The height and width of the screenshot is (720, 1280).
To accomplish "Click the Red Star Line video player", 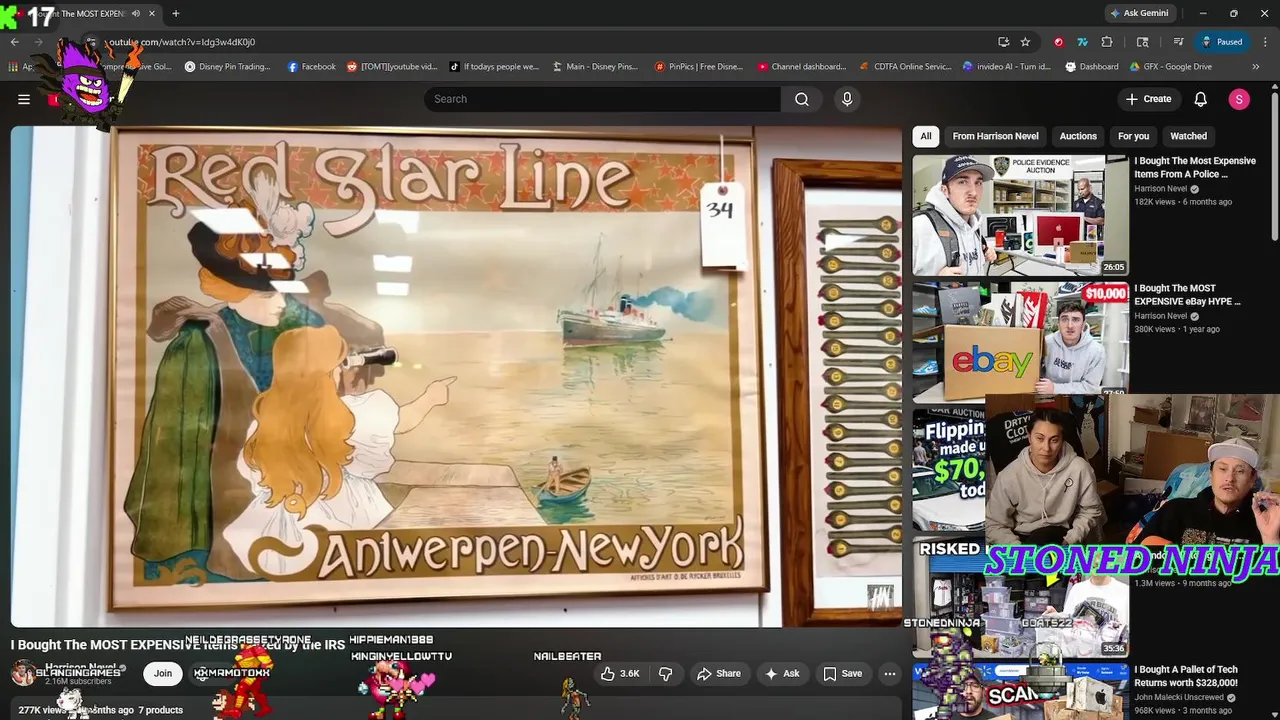I will pos(456,375).
